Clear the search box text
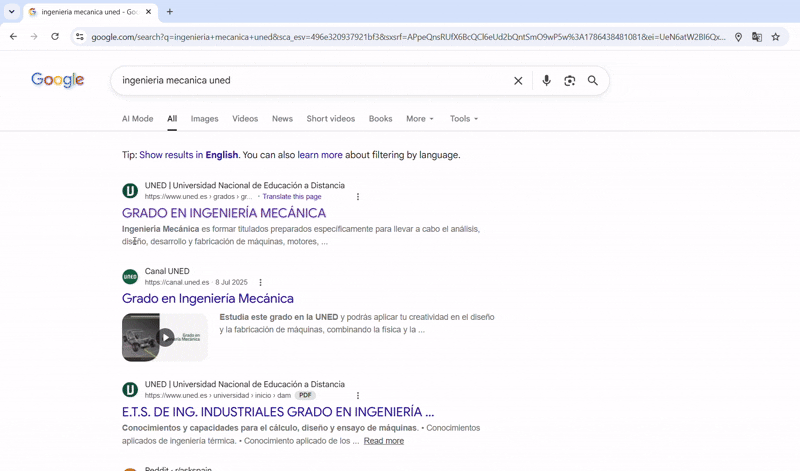The width and height of the screenshot is (800, 471). point(518,81)
